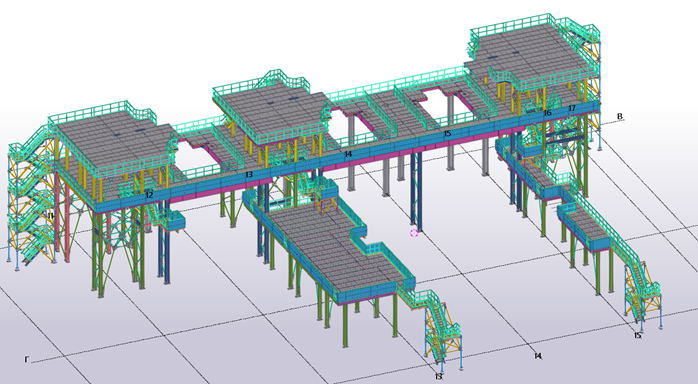
Task: Click the grid axis label Г
Action: click(27, 359)
